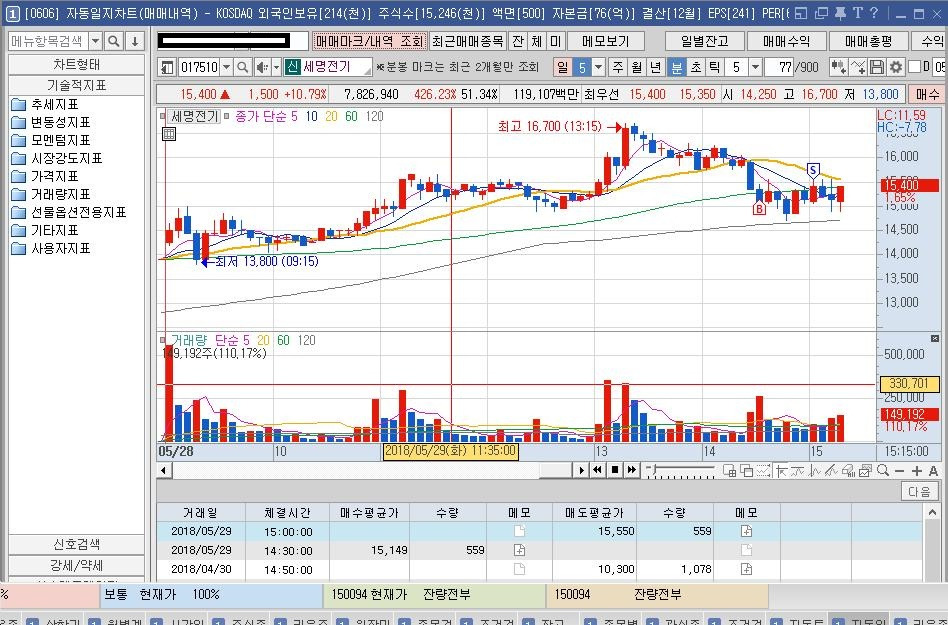Viewport: 948px width, 625px height.
Task: Open the 차트형태 tab
Action: coord(76,65)
